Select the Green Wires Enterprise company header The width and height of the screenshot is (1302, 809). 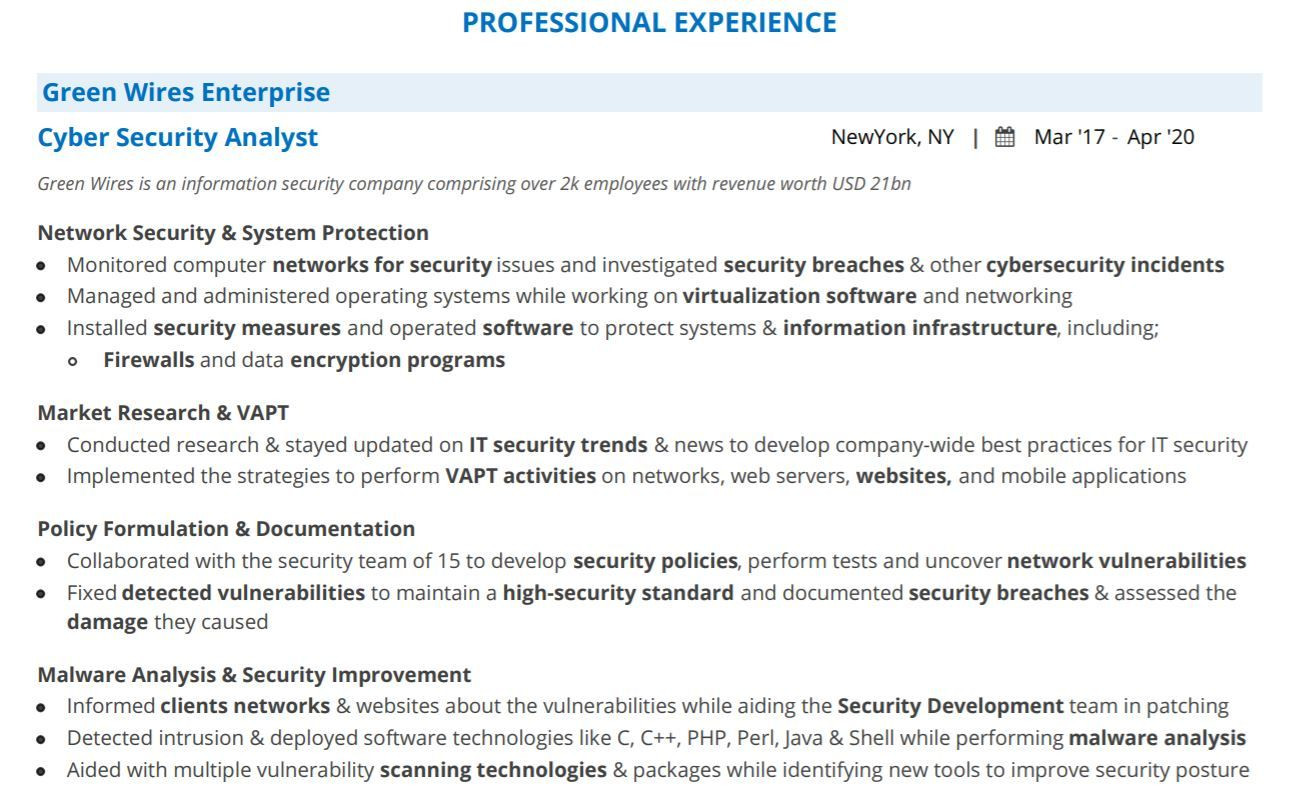[186, 93]
